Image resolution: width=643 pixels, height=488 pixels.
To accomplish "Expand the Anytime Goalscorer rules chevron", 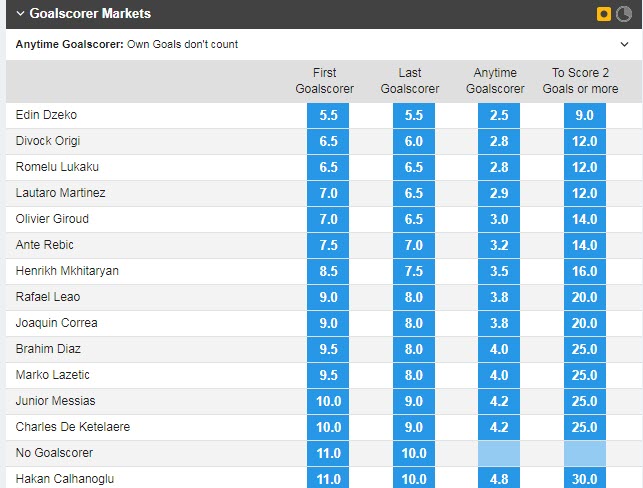I will [625, 44].
